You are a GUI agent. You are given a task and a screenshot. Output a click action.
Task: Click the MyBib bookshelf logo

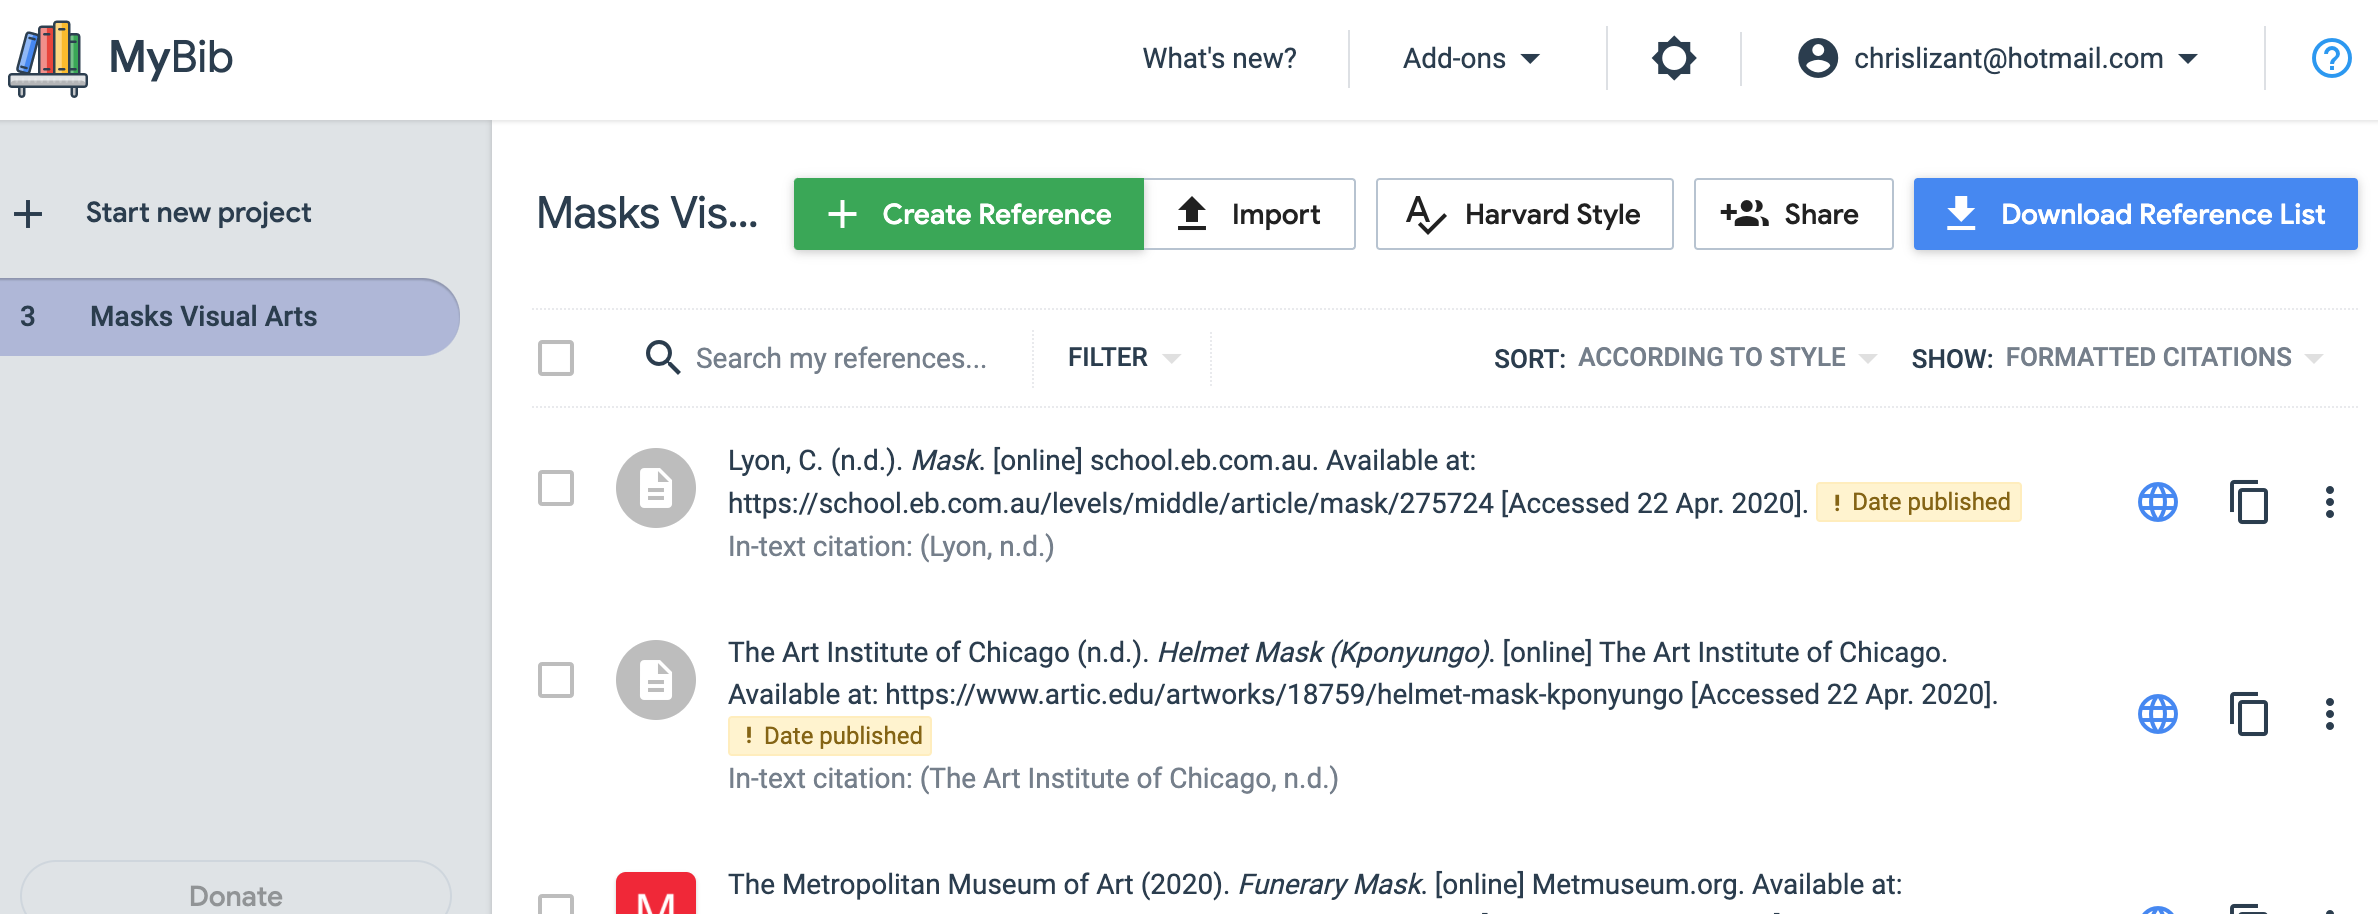point(48,57)
